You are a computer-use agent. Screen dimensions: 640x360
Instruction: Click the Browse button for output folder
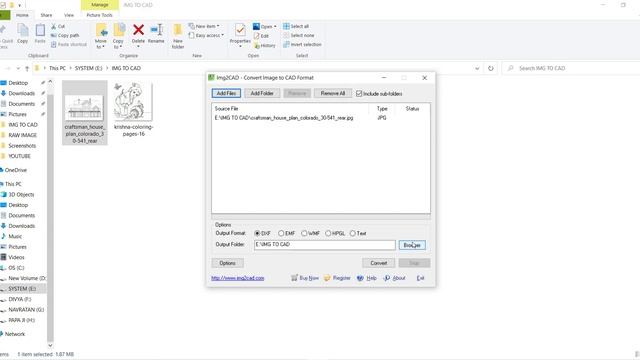412,245
